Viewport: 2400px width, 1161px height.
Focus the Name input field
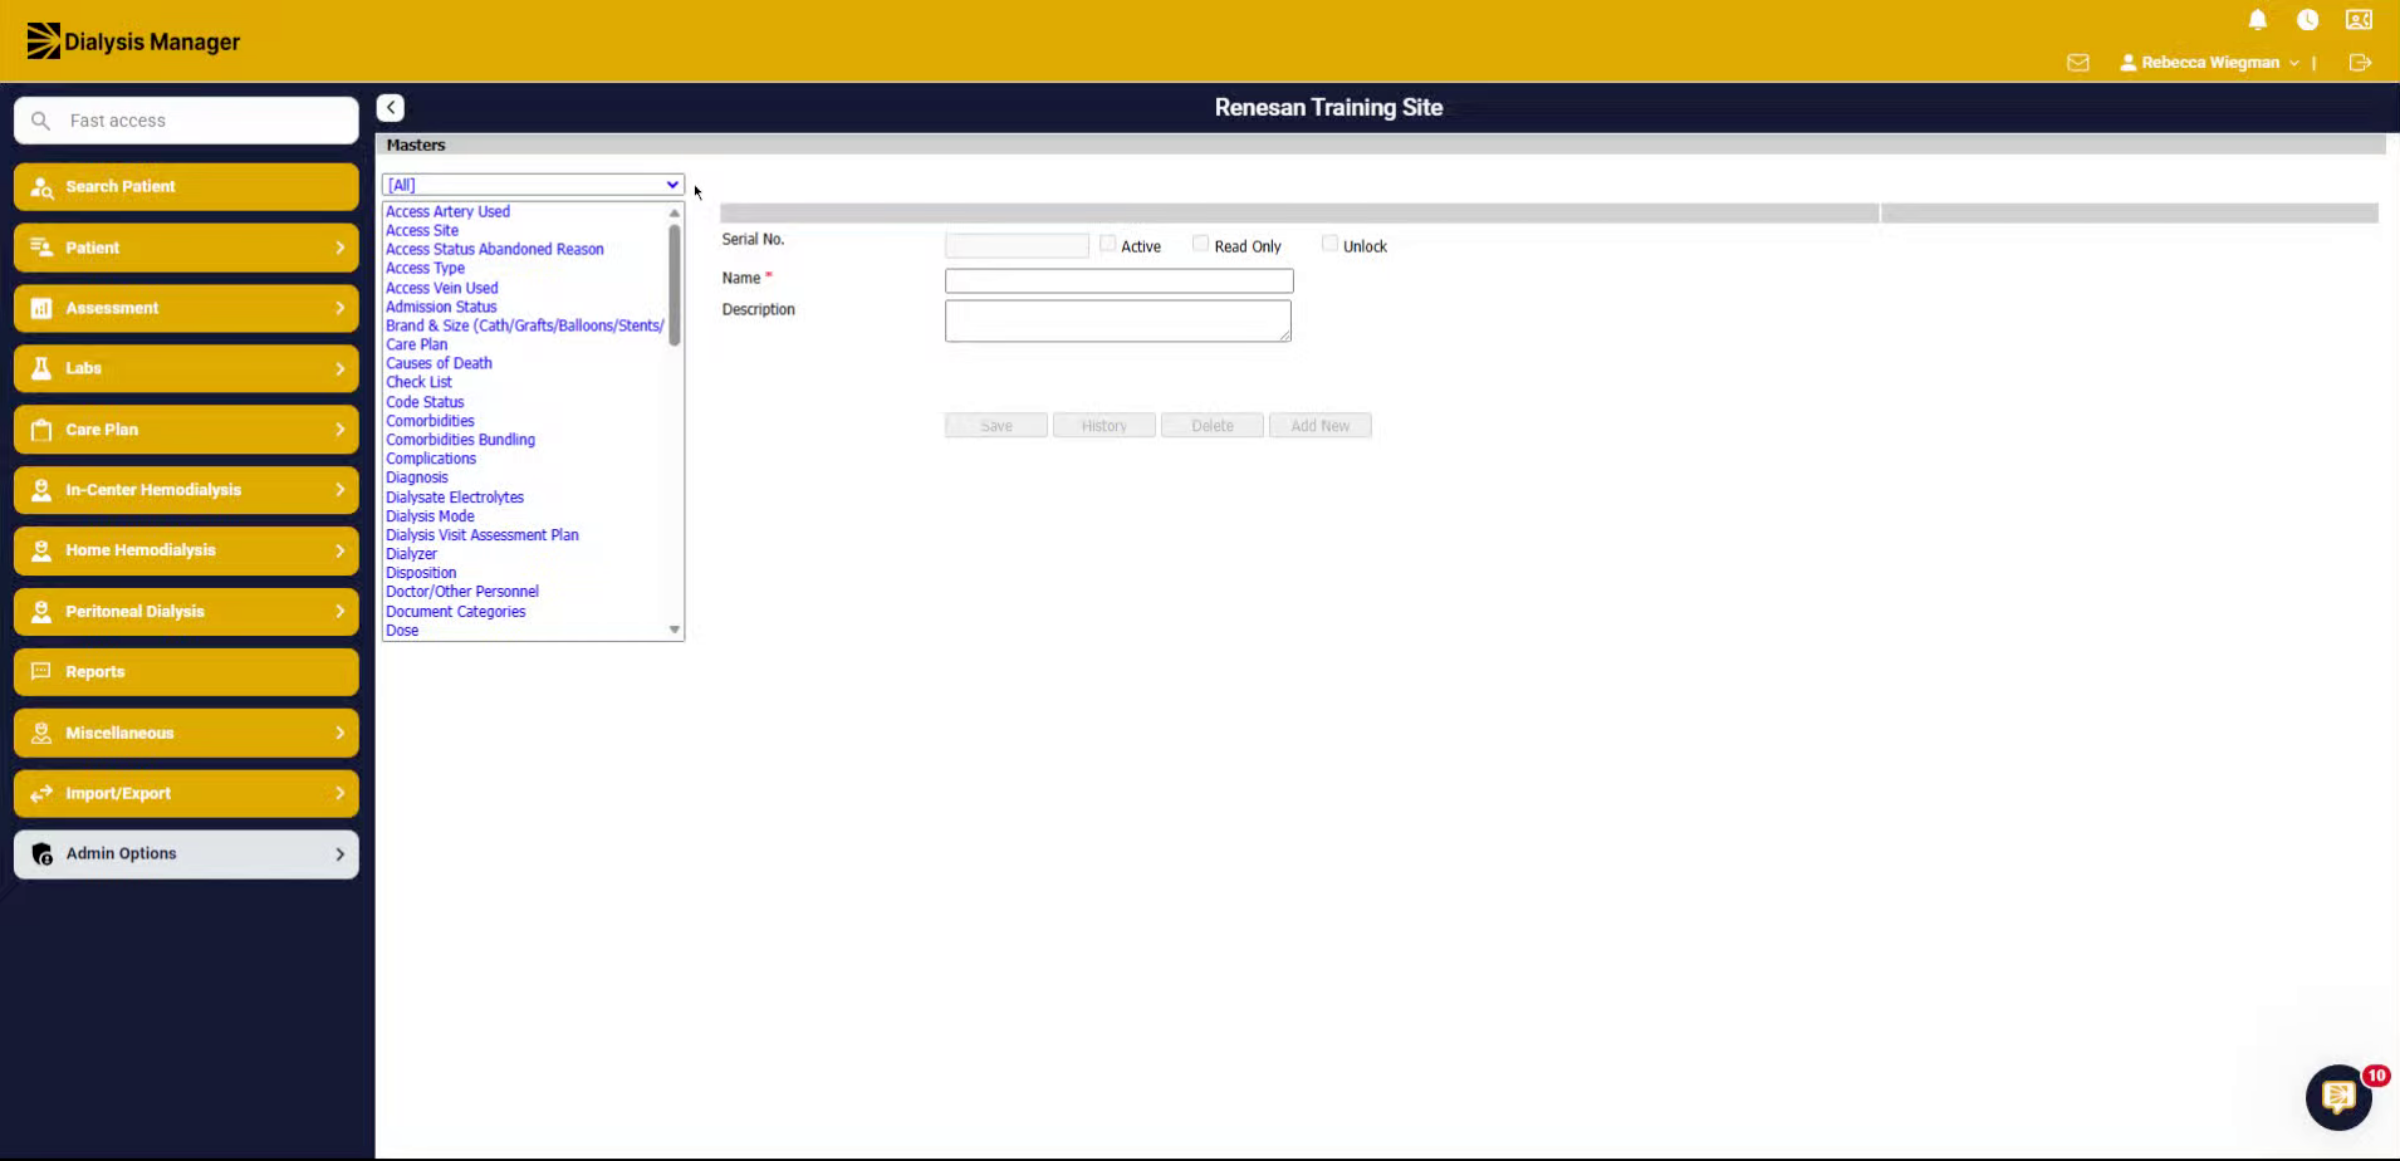(x=1119, y=281)
